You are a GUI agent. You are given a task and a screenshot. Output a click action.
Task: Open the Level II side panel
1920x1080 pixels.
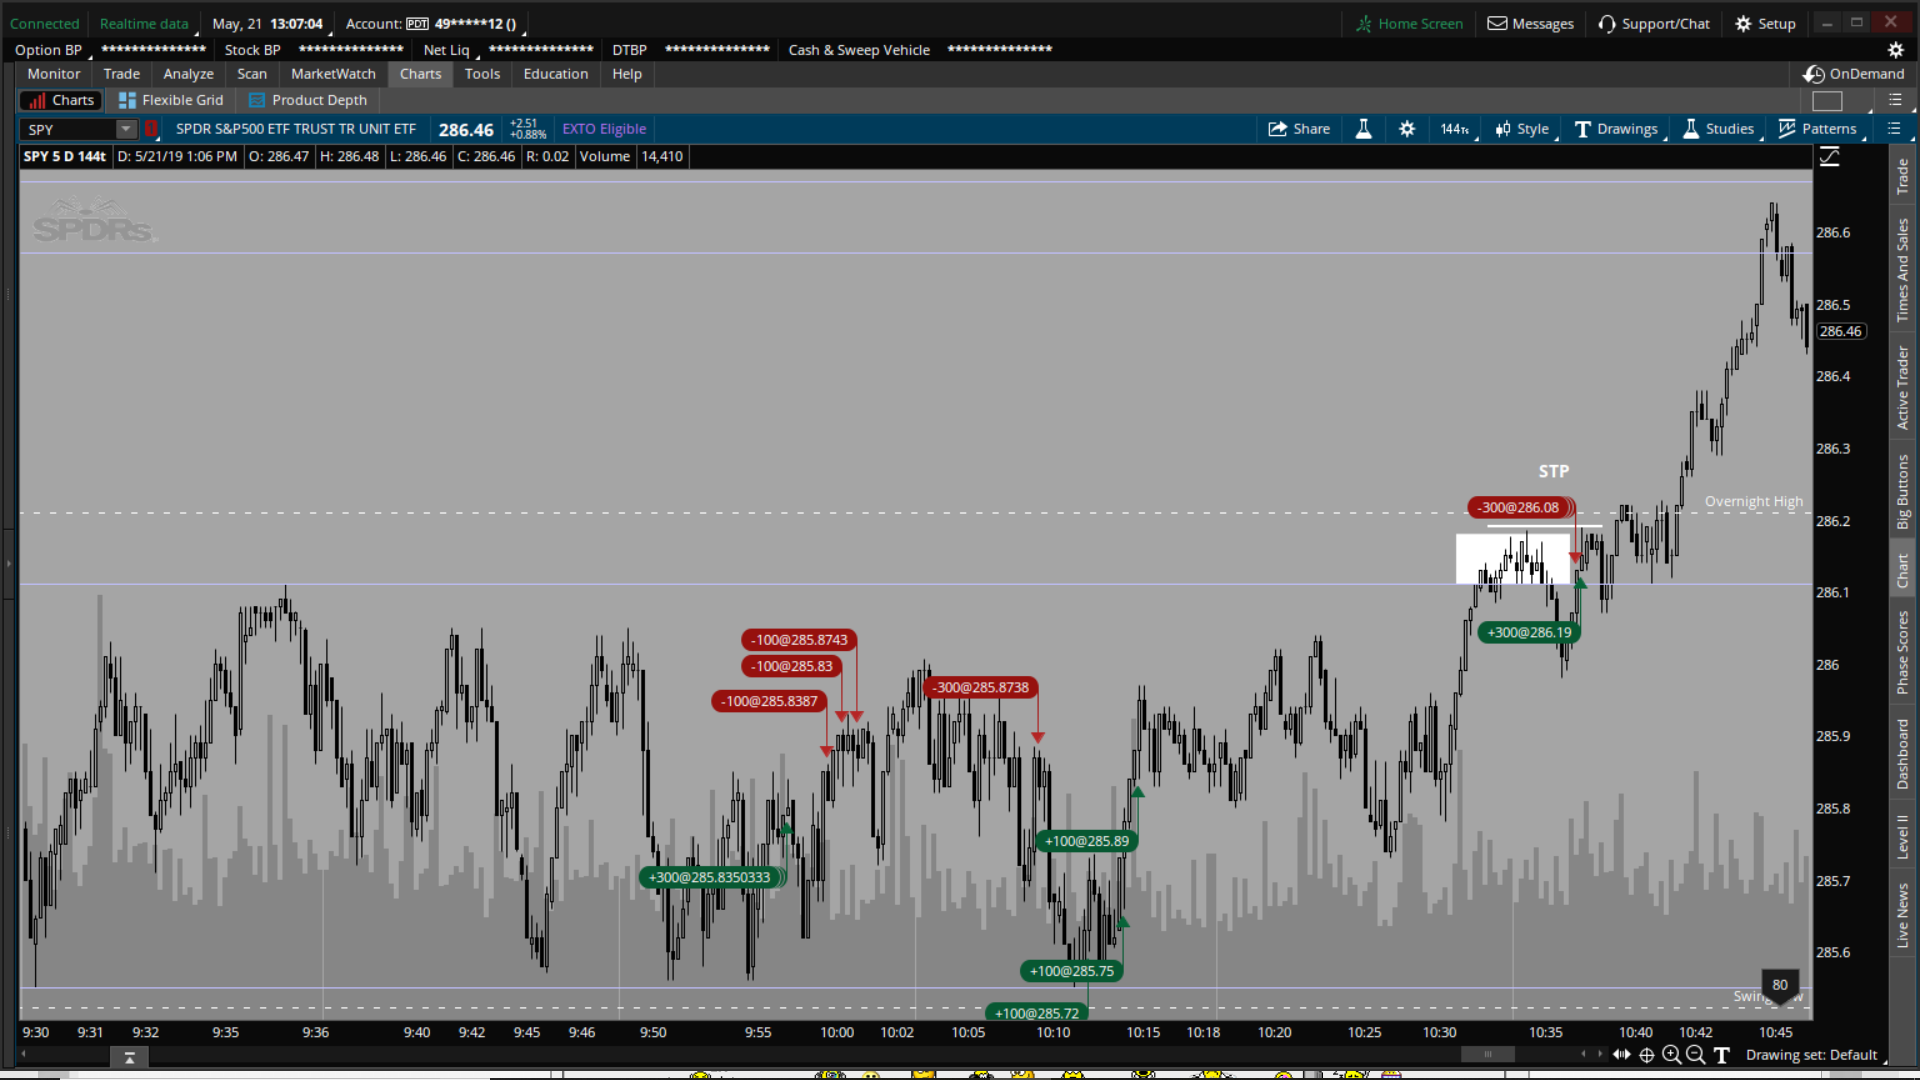(1903, 836)
